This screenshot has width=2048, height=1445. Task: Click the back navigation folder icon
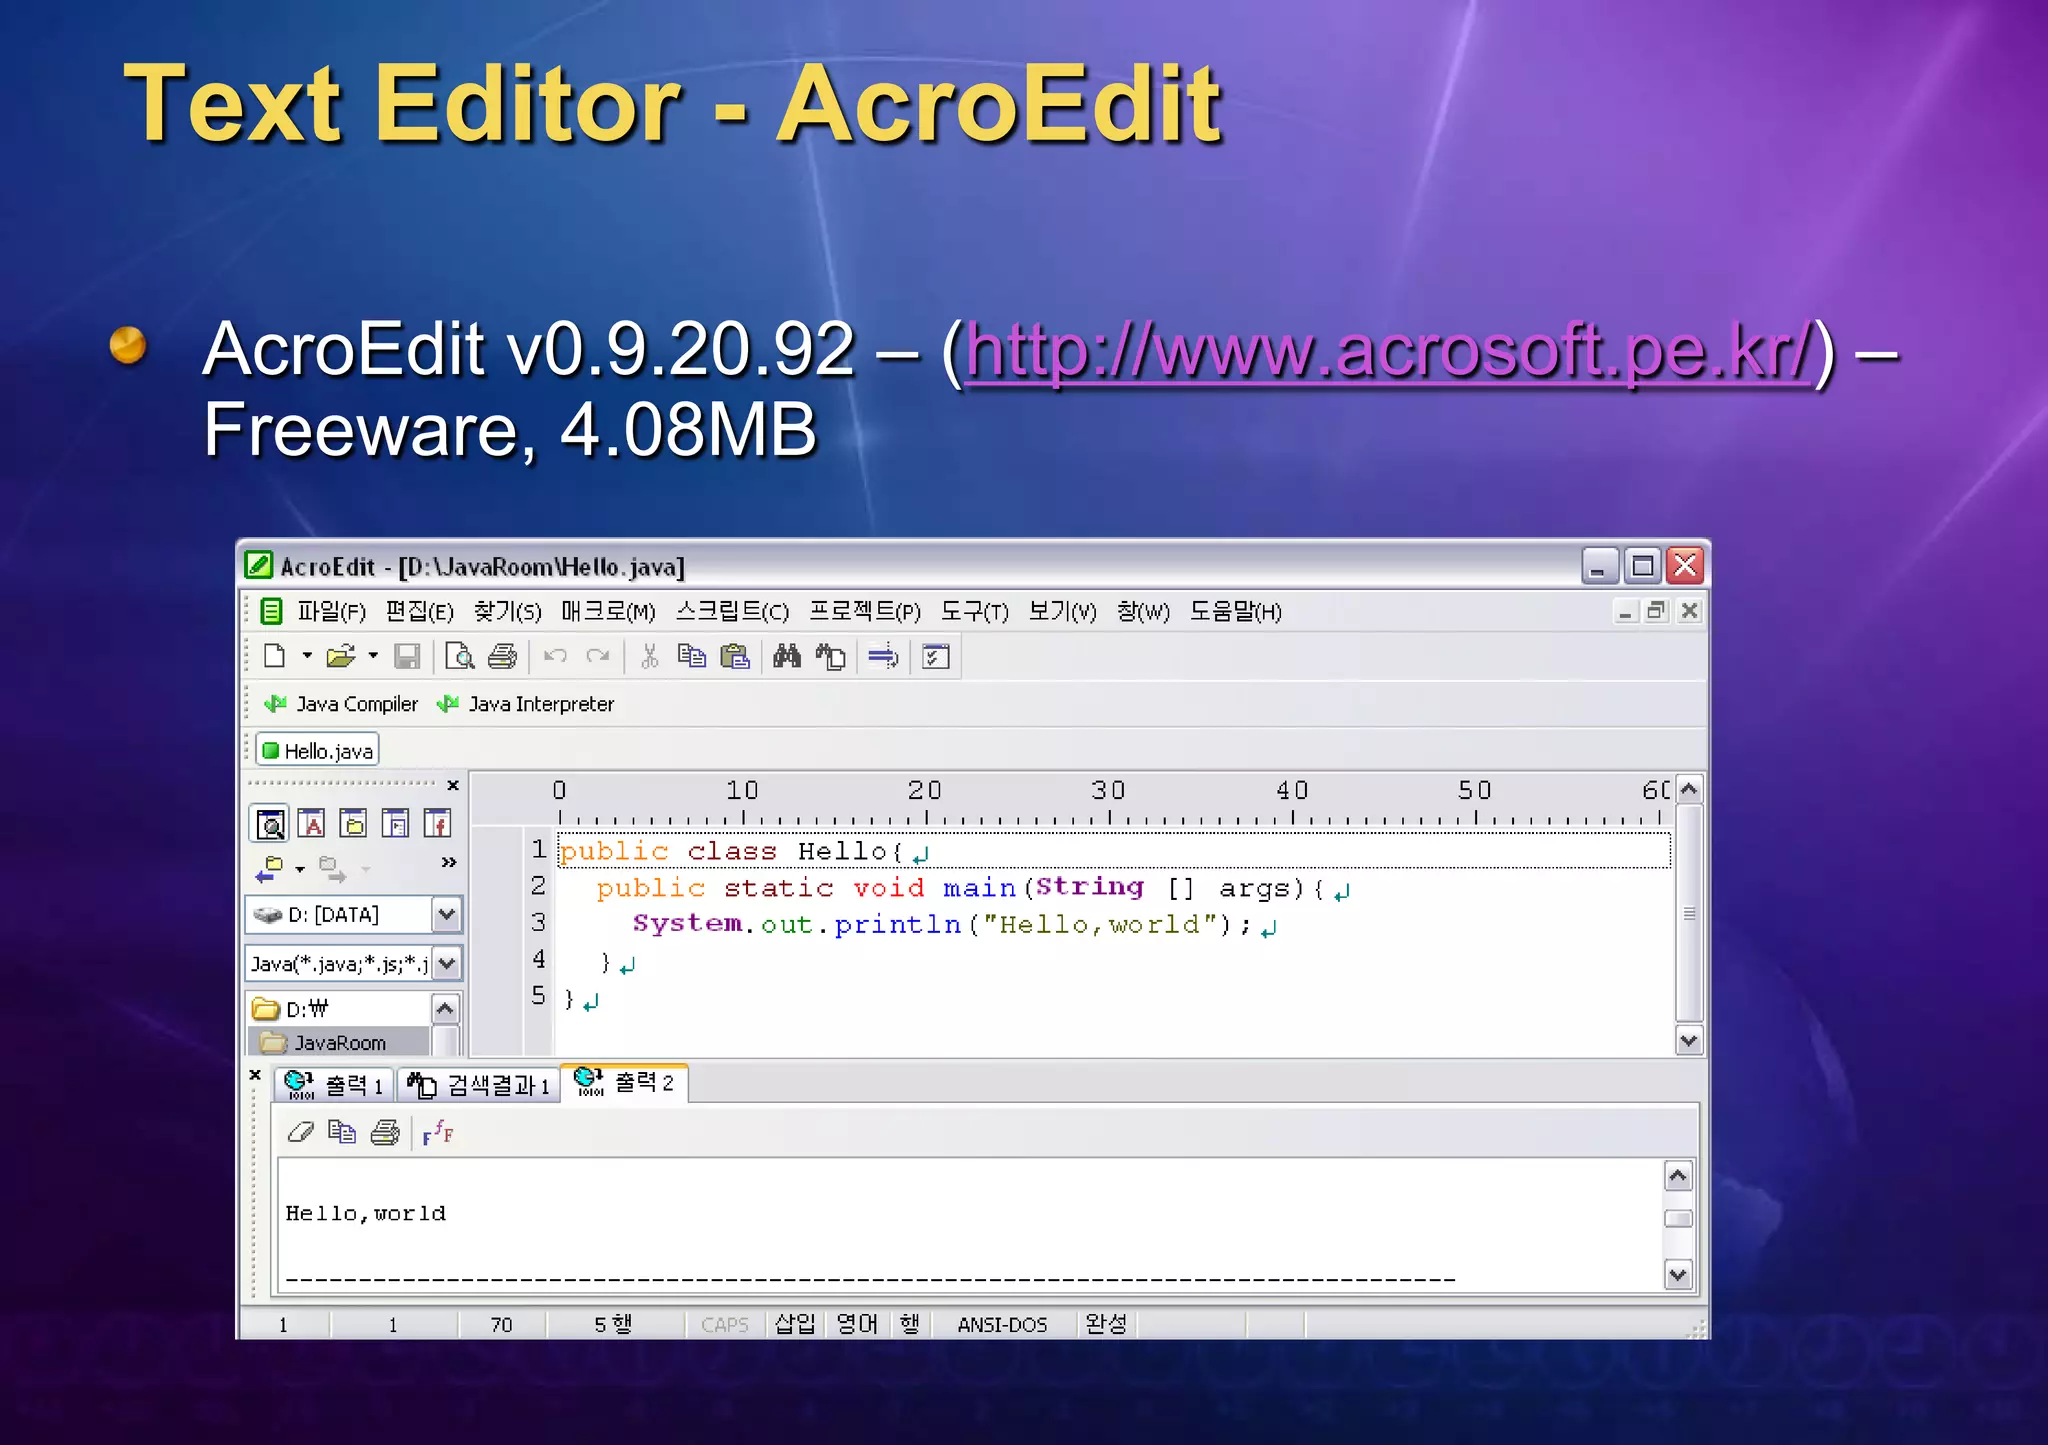pyautogui.click(x=270, y=869)
